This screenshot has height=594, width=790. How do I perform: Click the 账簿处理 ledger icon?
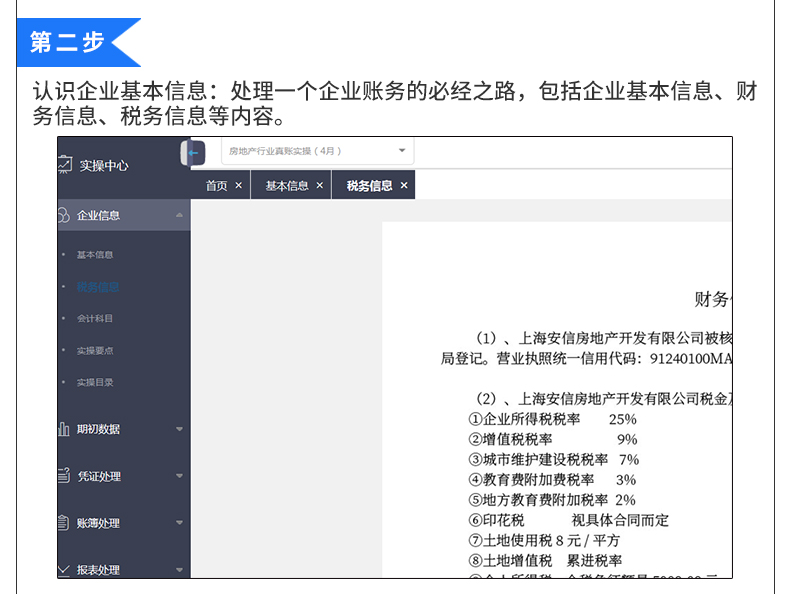[x=63, y=522]
